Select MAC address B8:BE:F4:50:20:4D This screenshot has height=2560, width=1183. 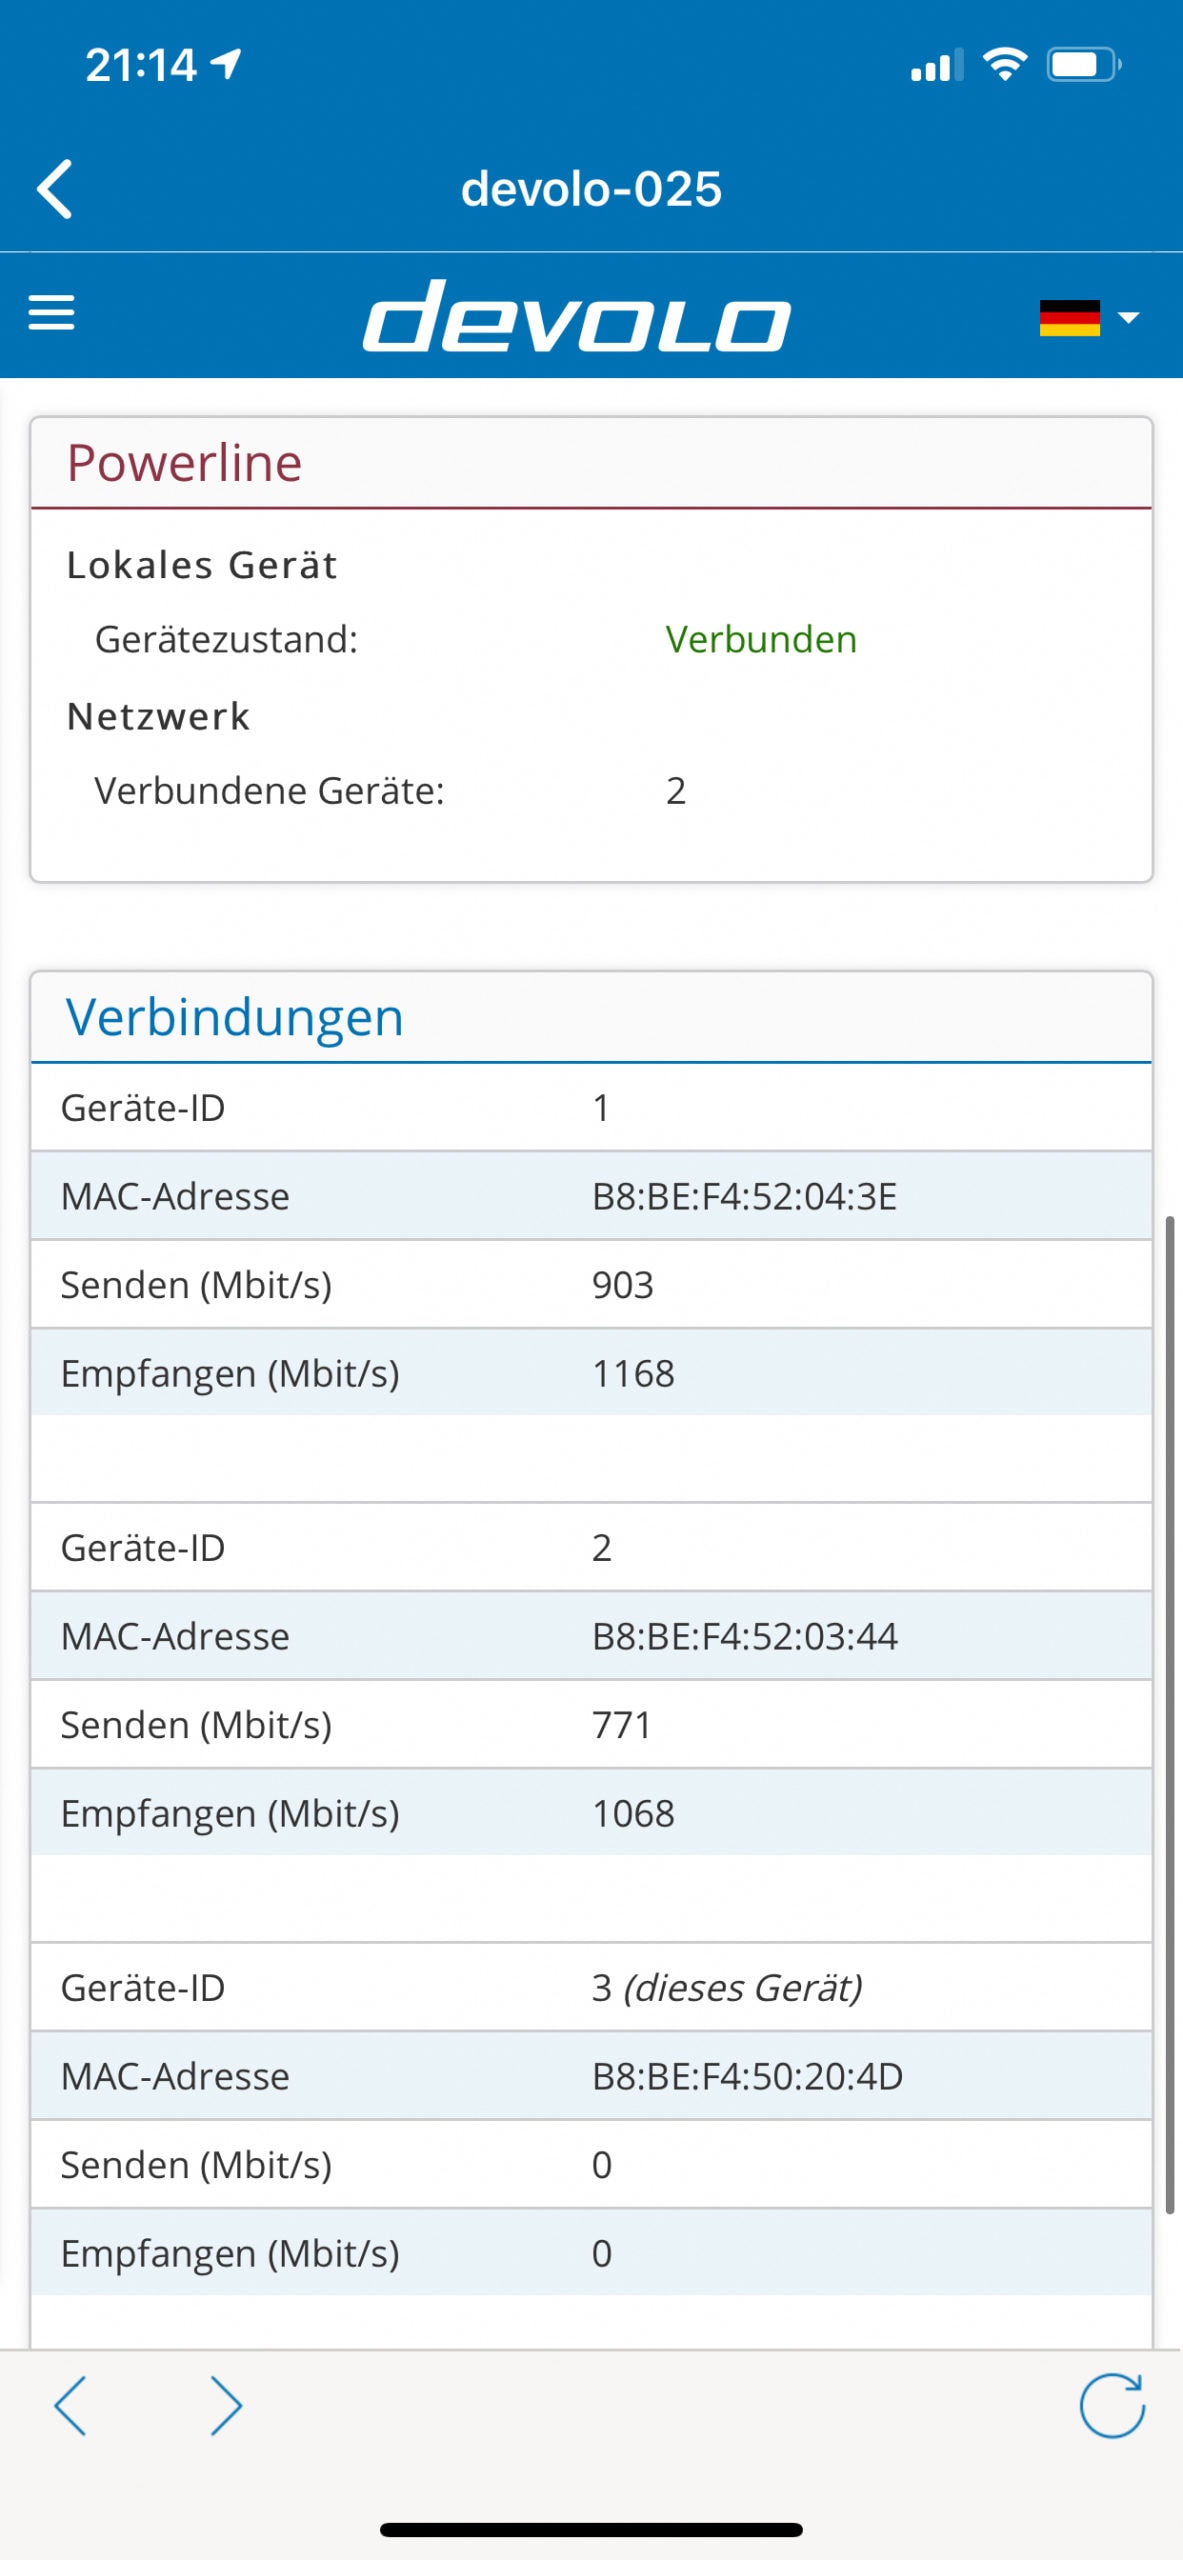pyautogui.click(x=748, y=2076)
